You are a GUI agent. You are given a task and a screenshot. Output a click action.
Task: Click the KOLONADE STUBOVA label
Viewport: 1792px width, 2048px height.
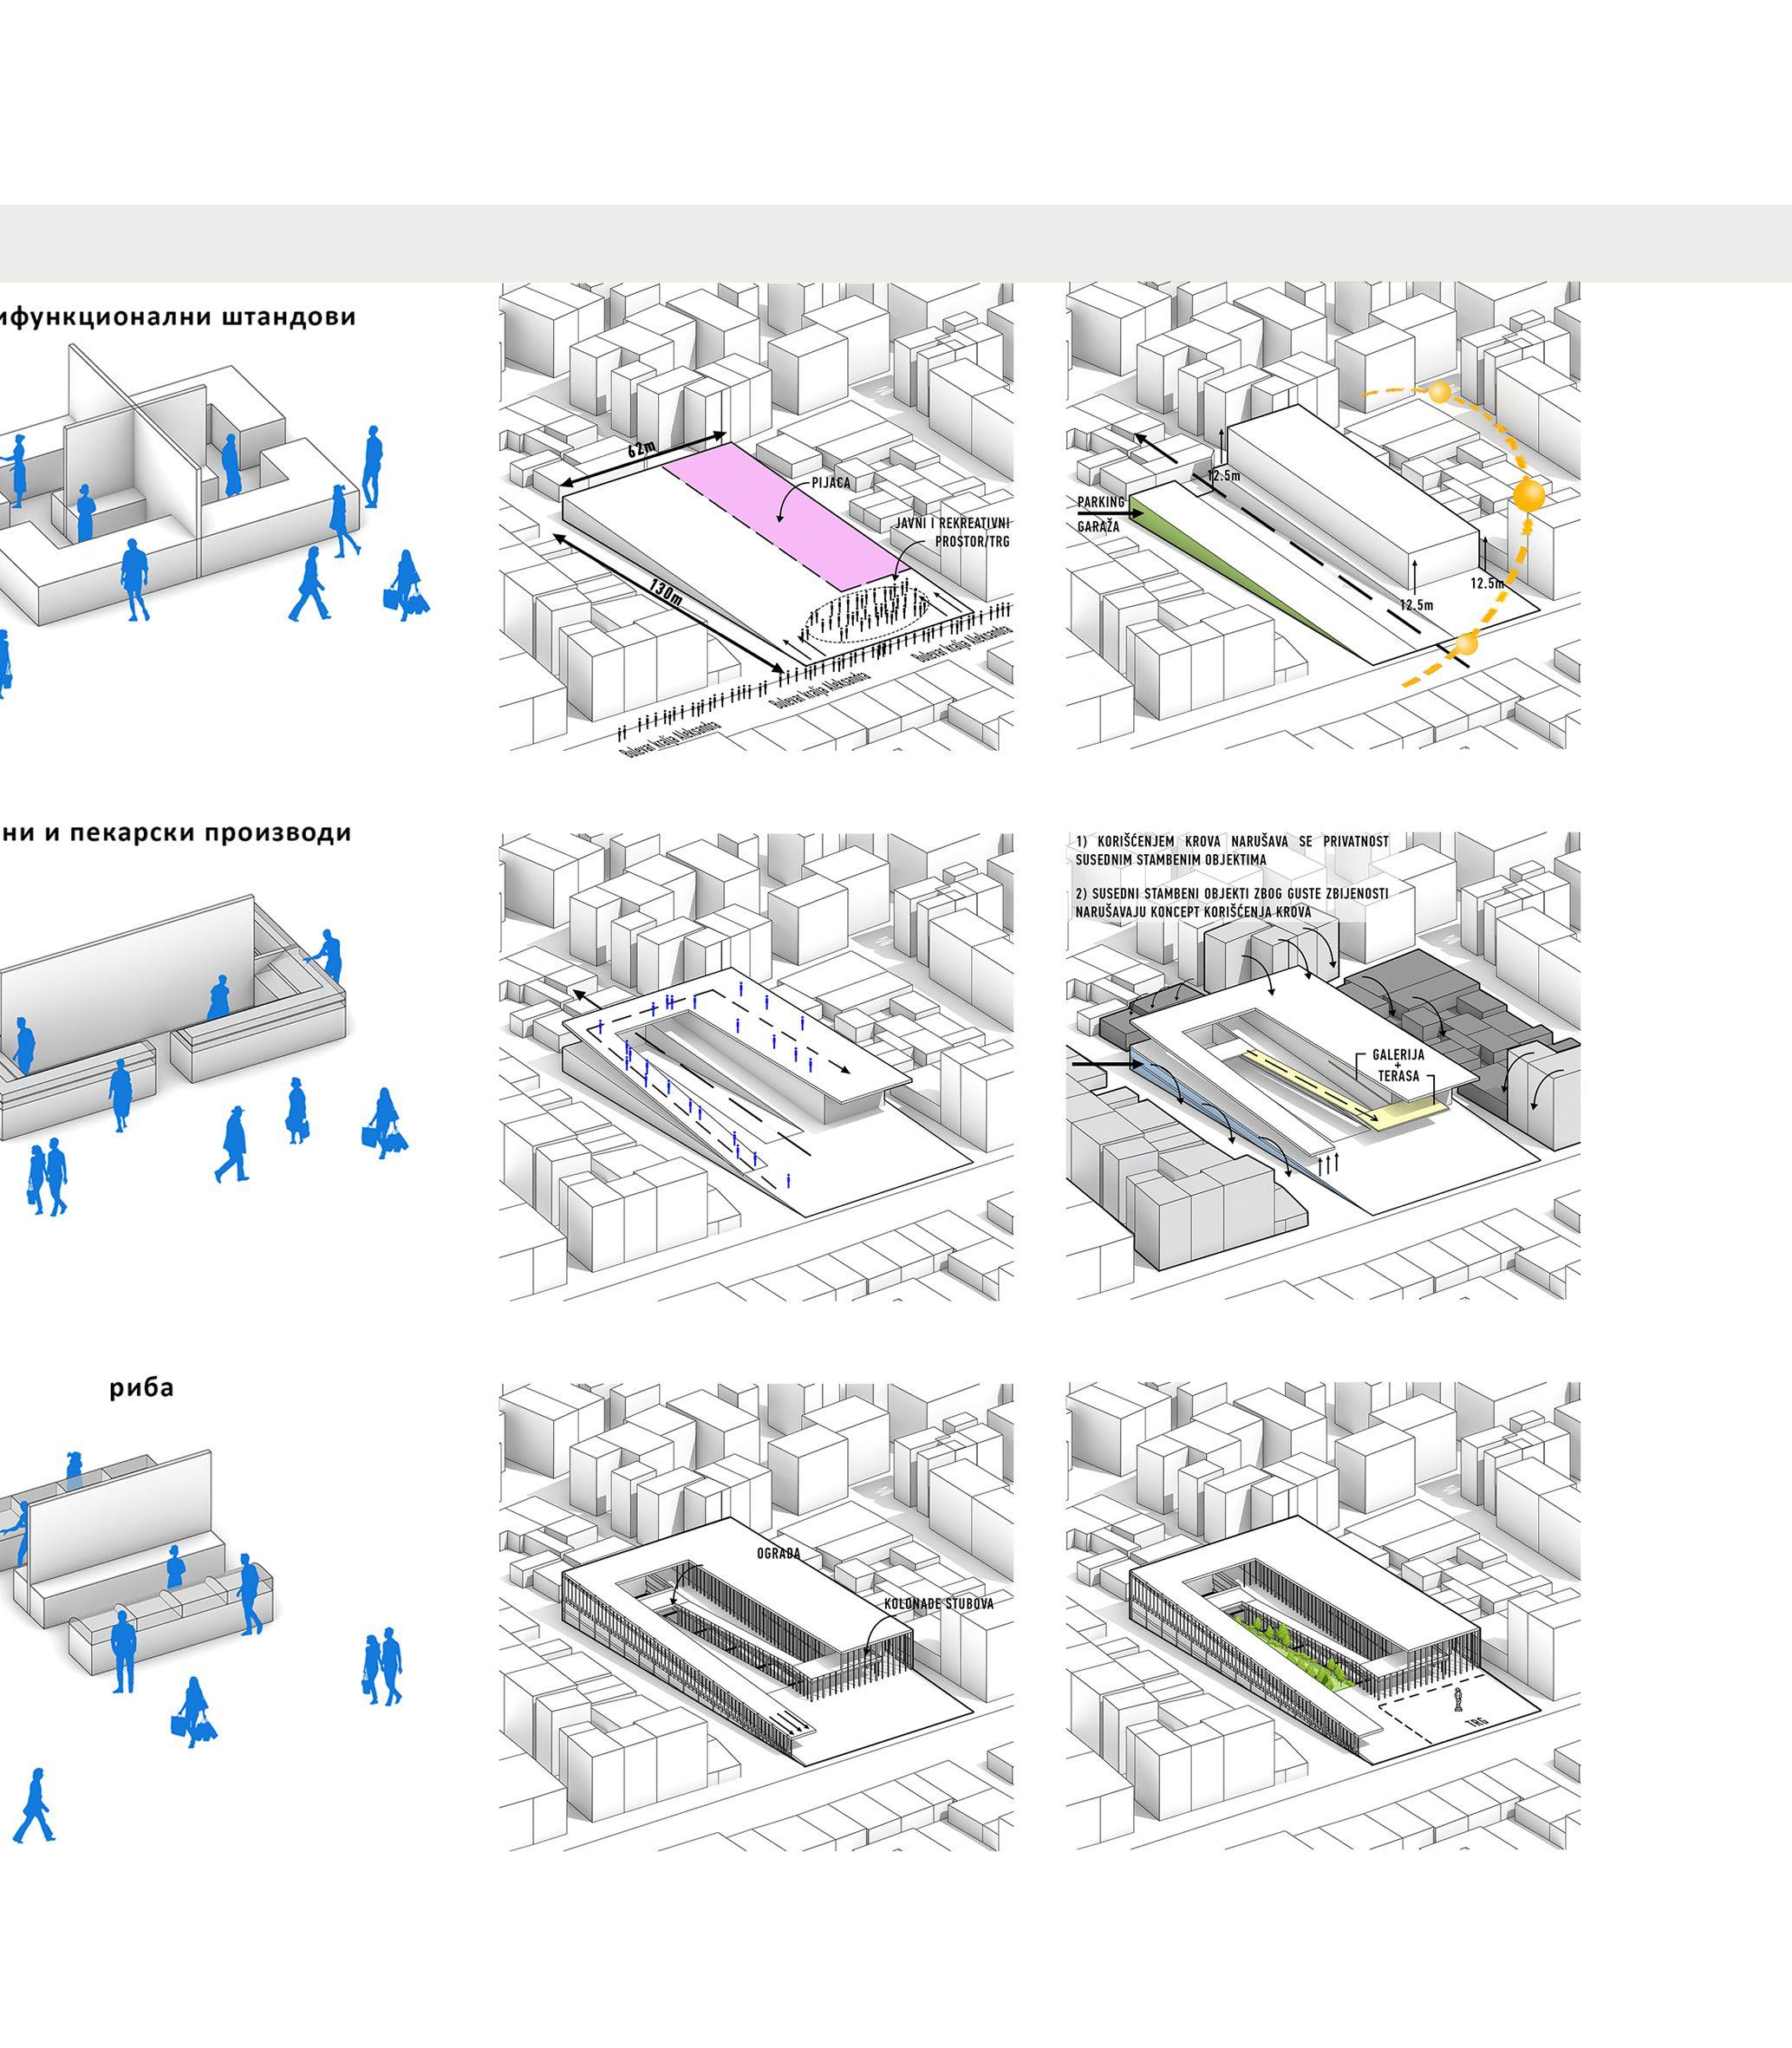(x=938, y=1604)
